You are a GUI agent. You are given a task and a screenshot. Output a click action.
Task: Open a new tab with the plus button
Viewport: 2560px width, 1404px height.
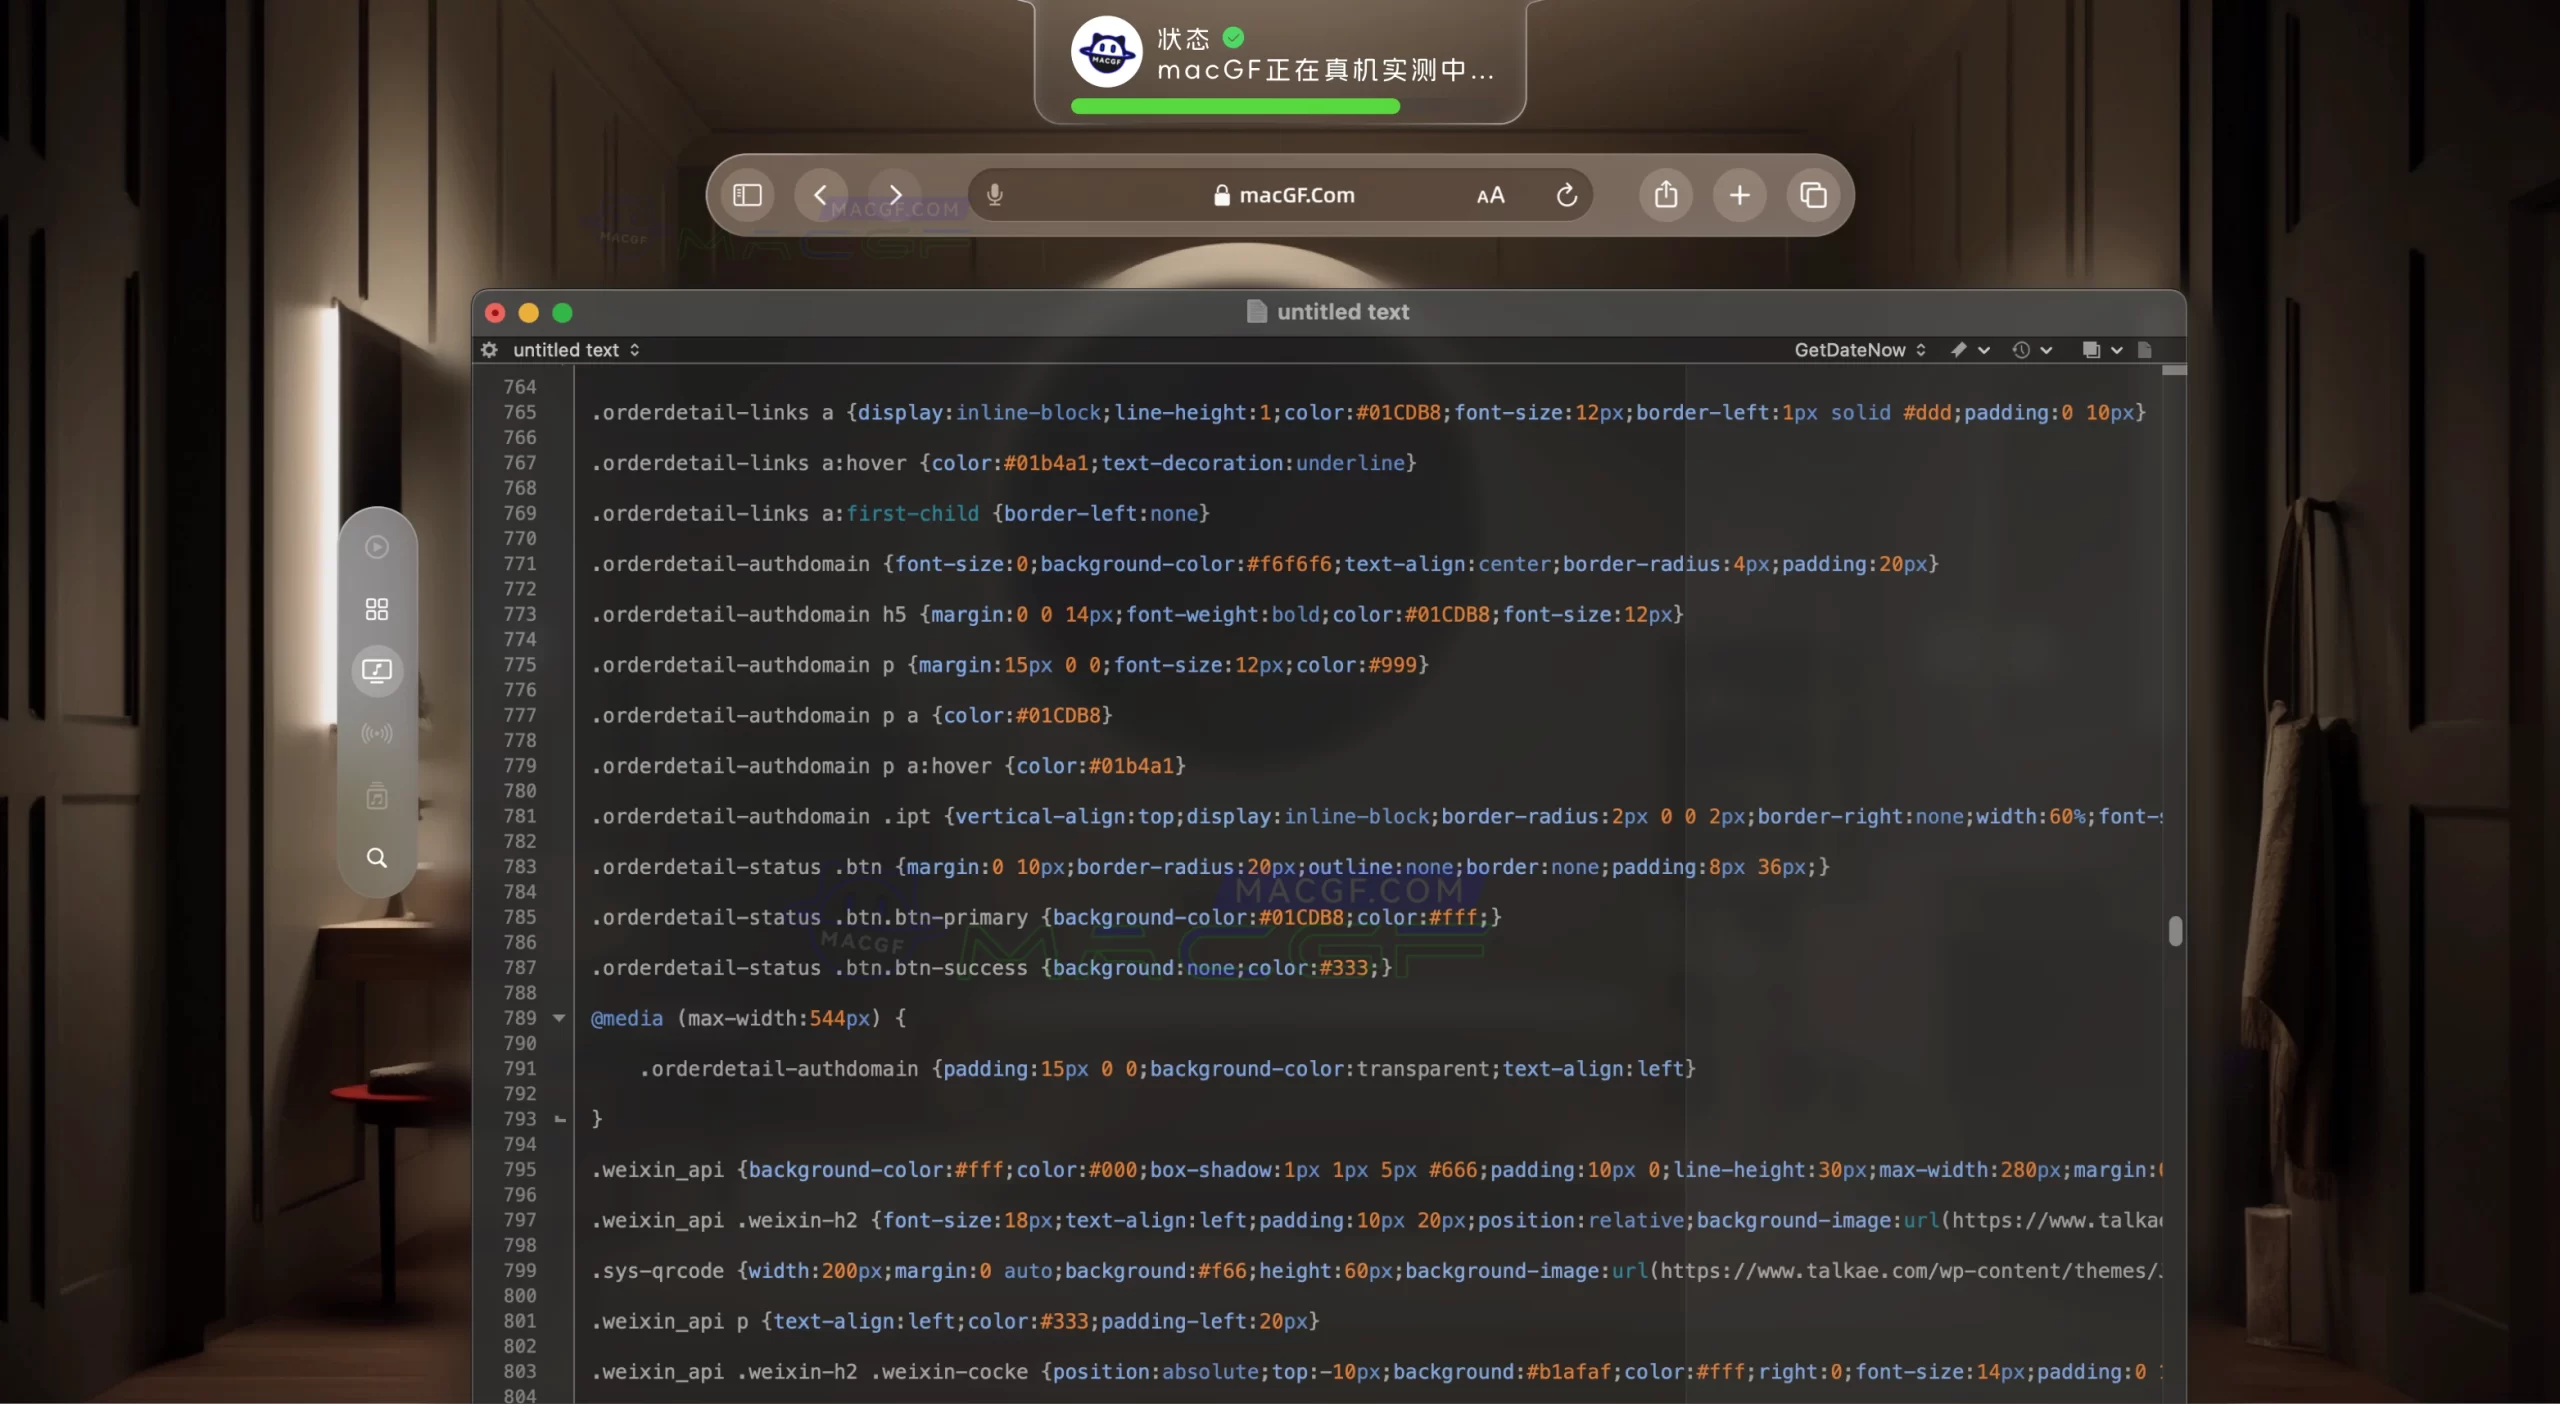1739,194
